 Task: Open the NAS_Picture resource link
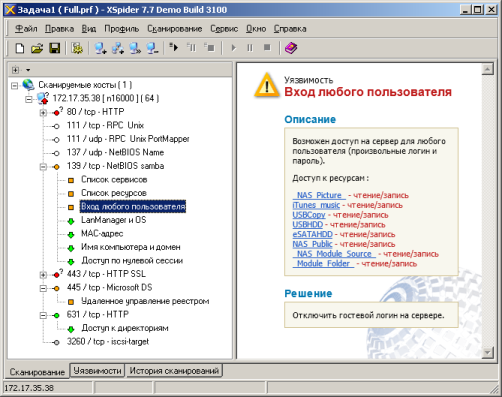[x=319, y=195]
